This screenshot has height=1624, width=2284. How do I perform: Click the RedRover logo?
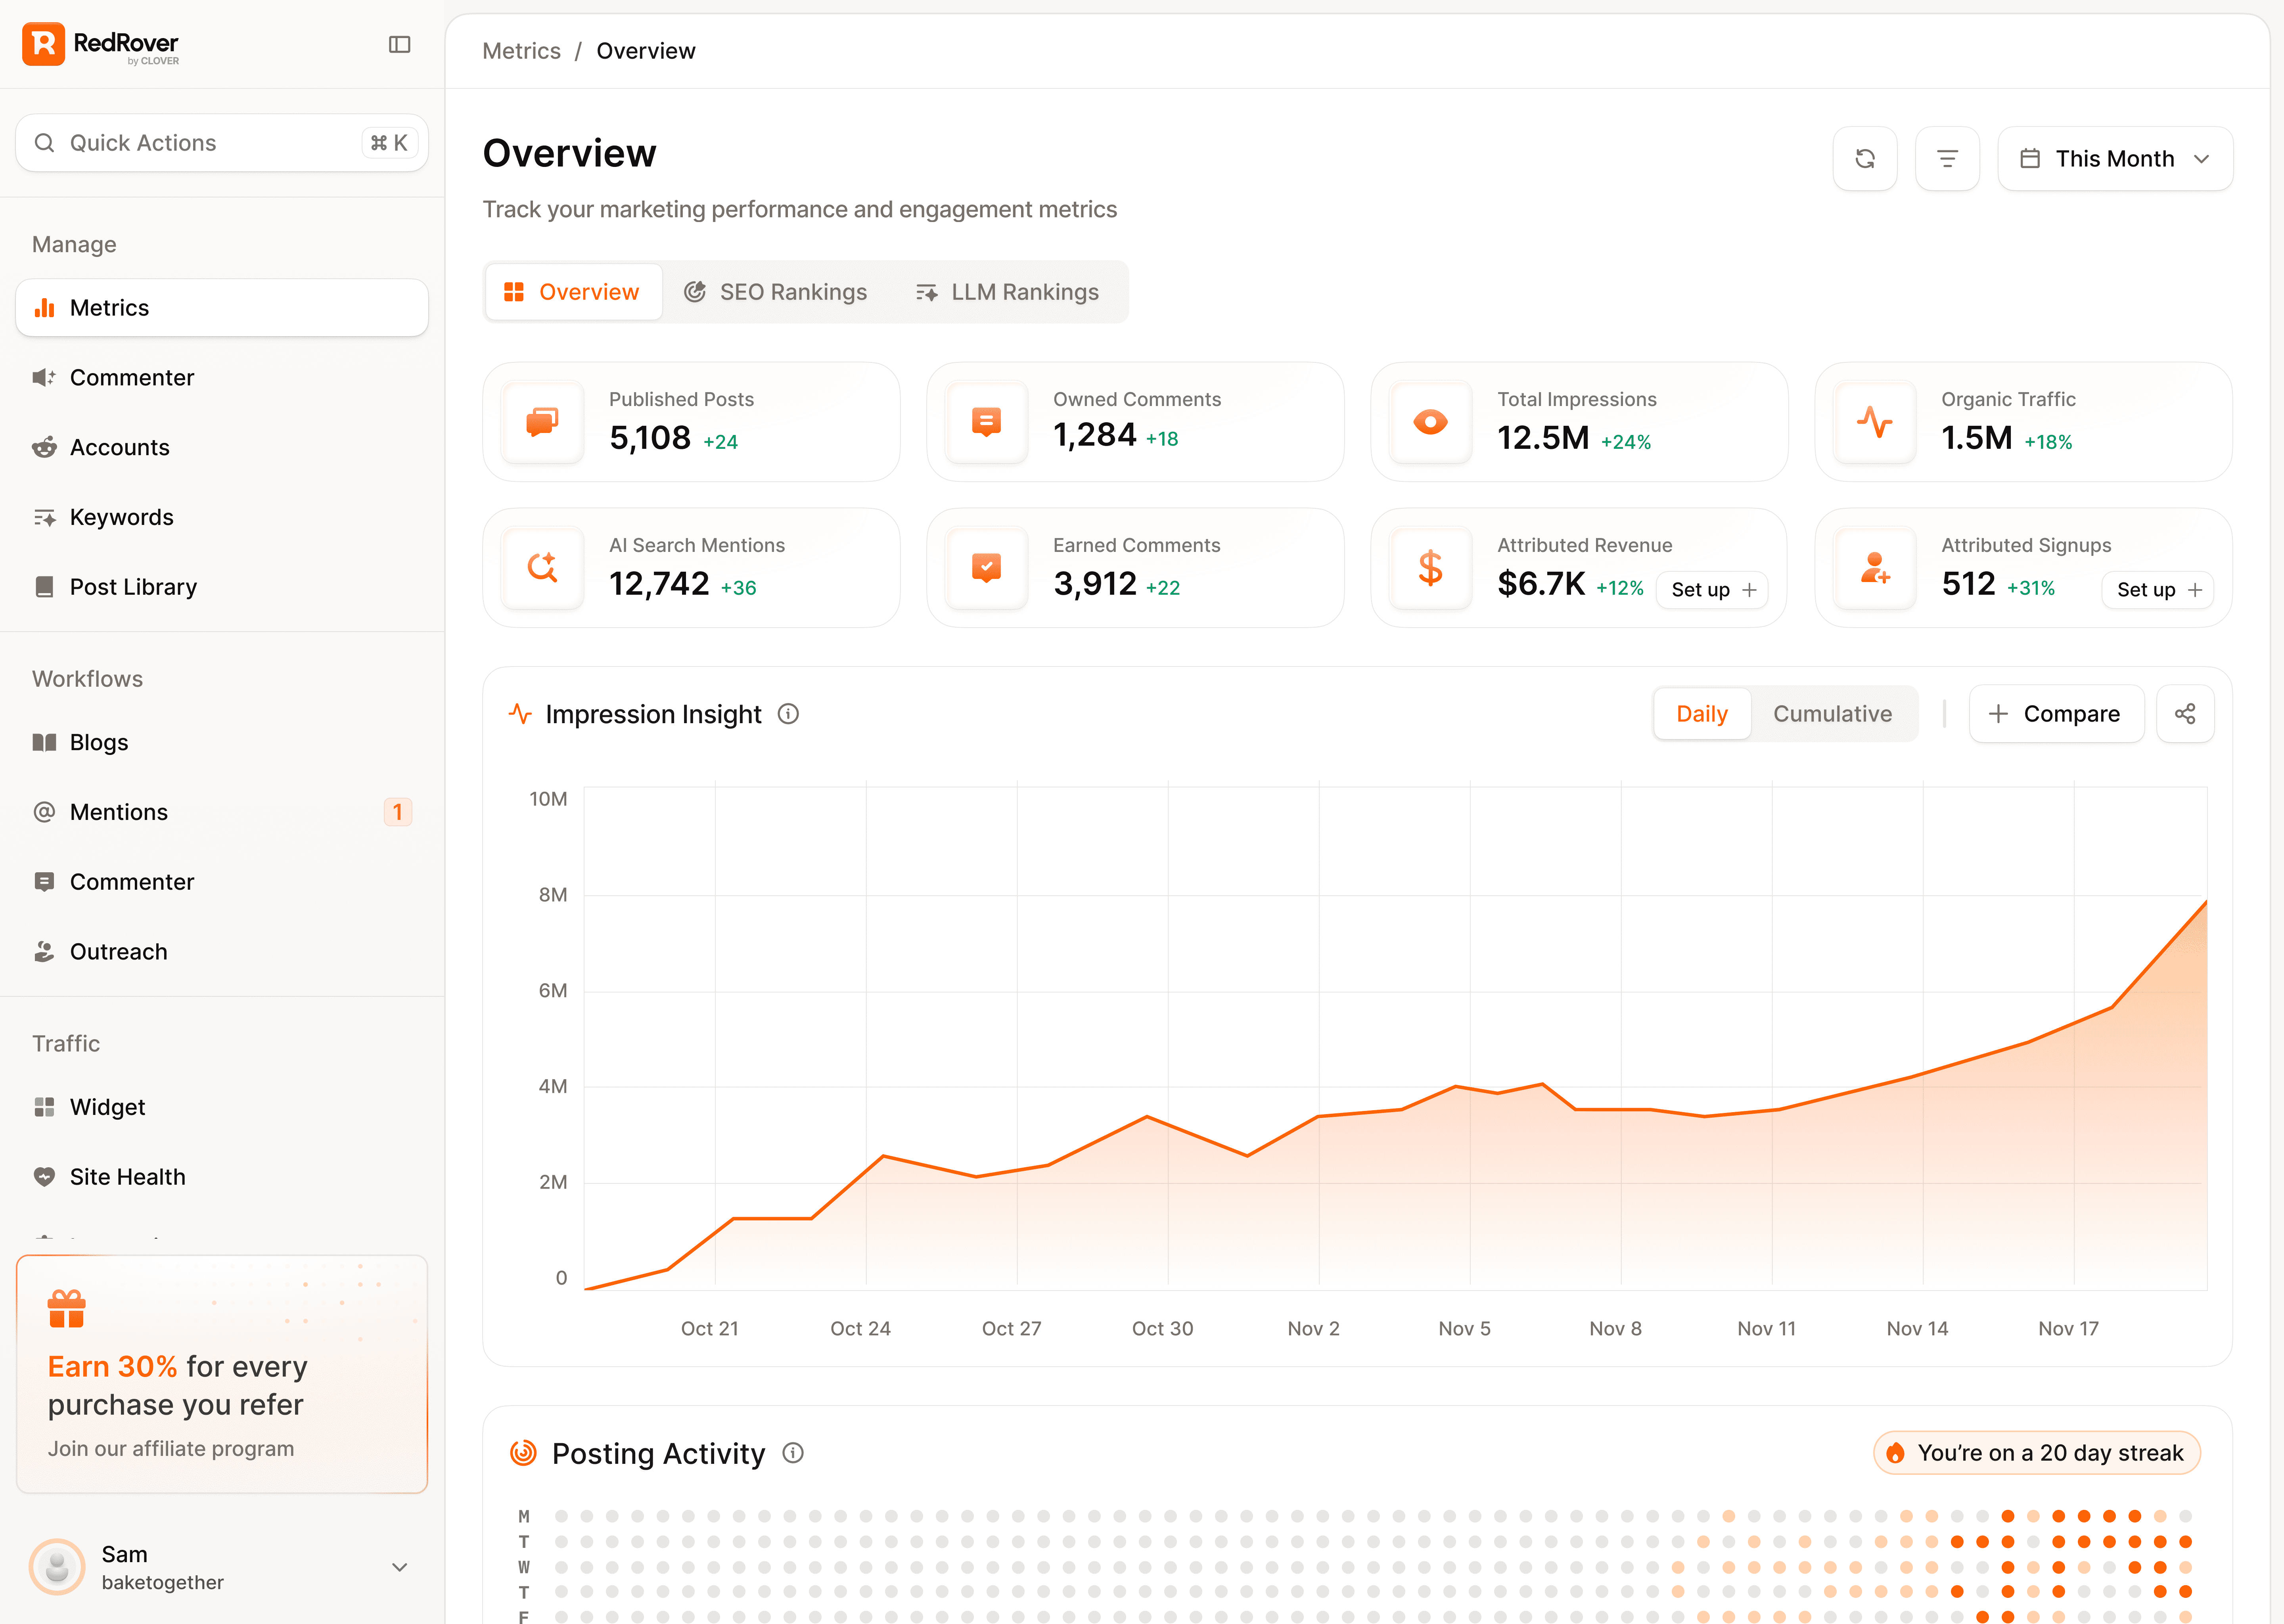100,44
